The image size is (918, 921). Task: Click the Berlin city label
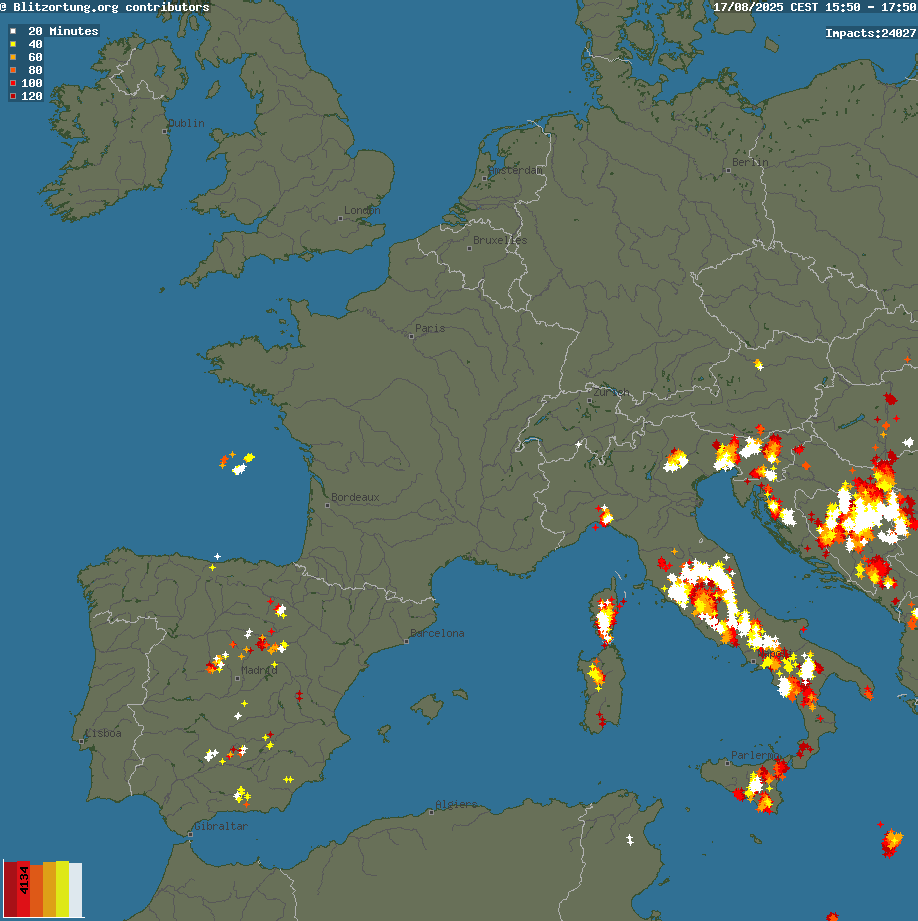pyautogui.click(x=750, y=162)
